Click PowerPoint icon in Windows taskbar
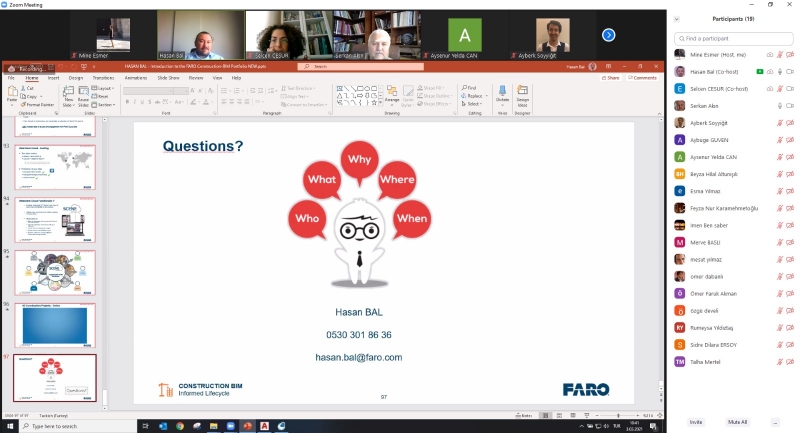 [x=247, y=426]
